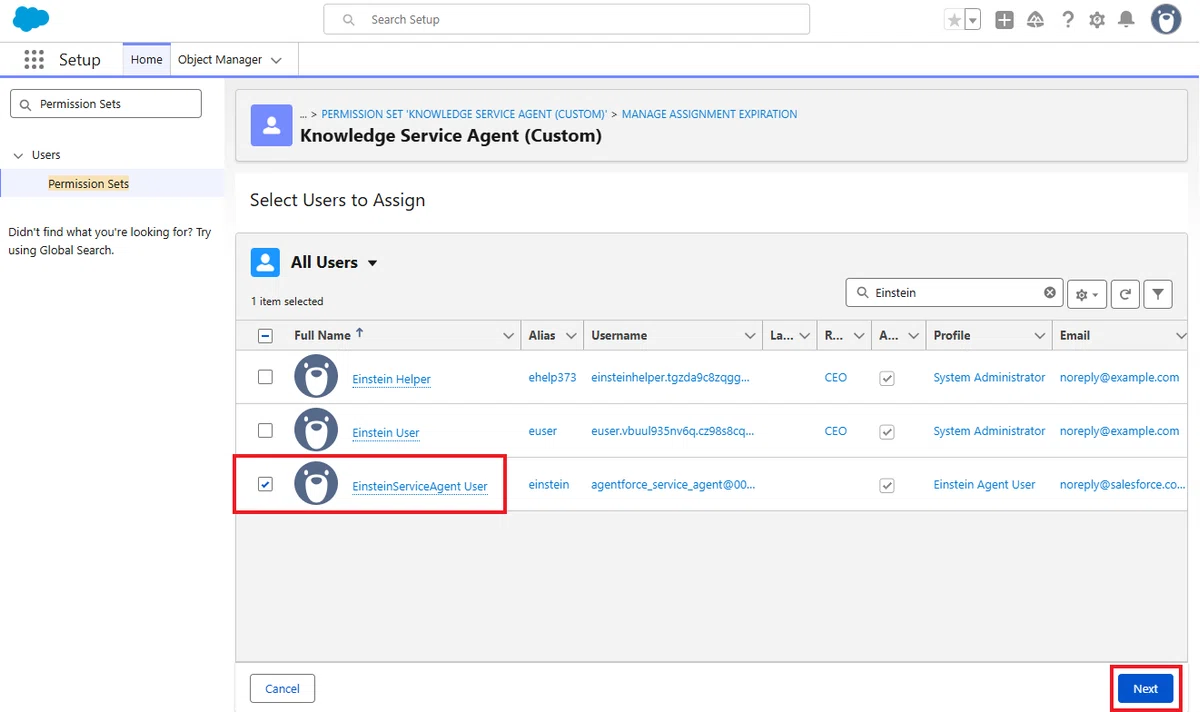
Task: Click the Active checkbox for Einstein Helper
Action: coord(886,379)
